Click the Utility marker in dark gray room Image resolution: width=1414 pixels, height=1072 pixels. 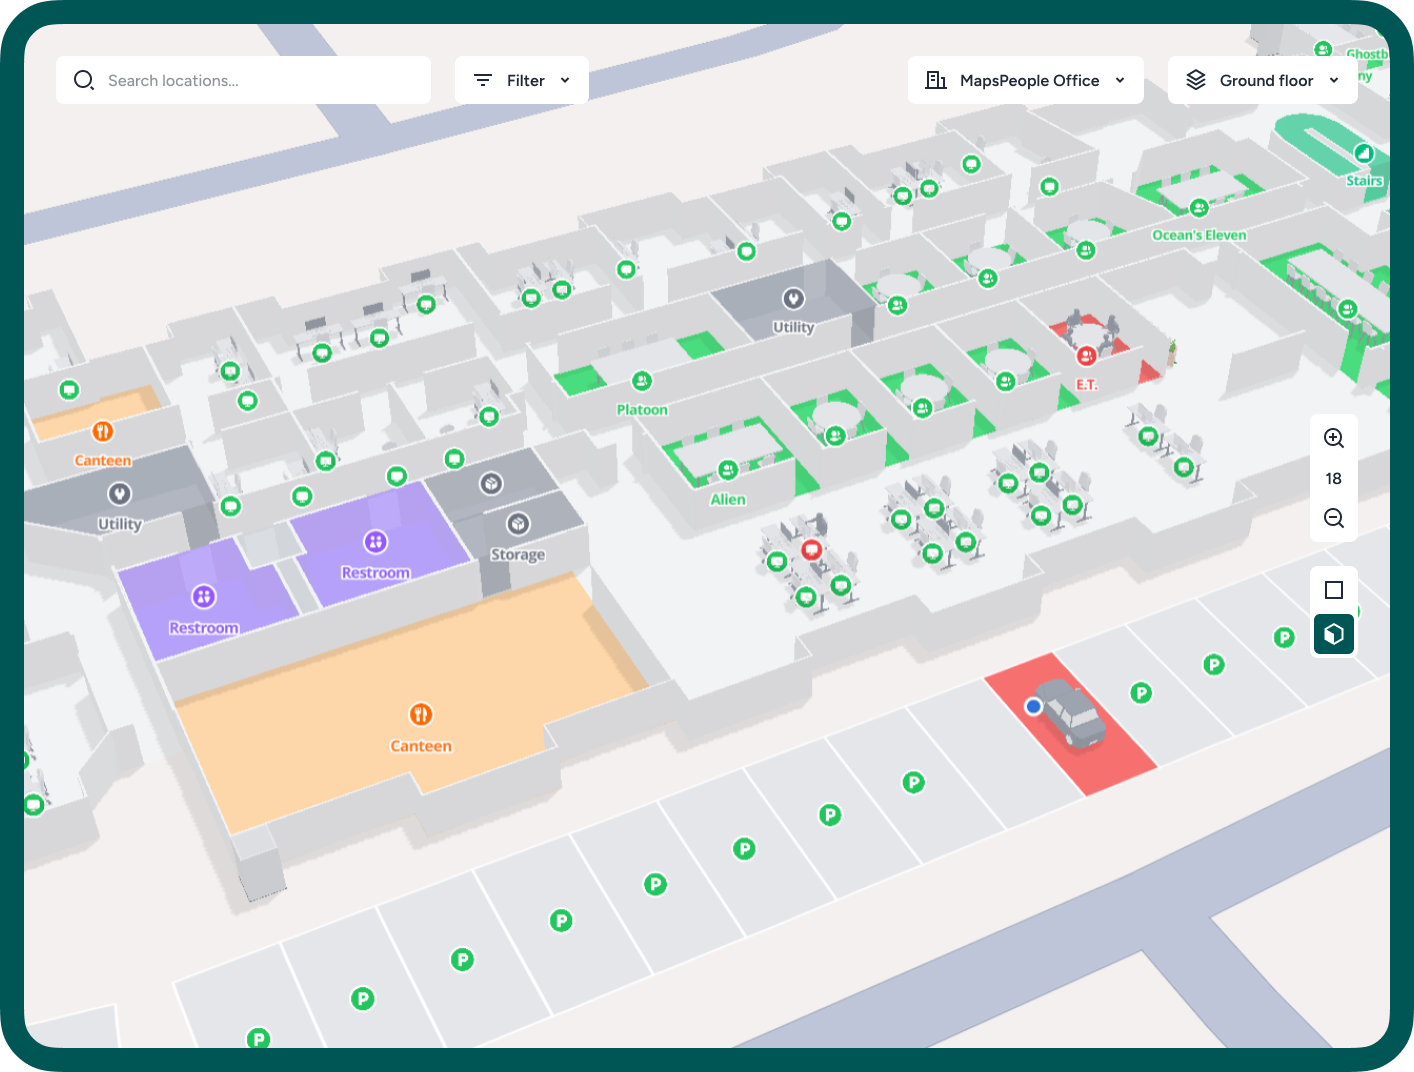pos(793,298)
